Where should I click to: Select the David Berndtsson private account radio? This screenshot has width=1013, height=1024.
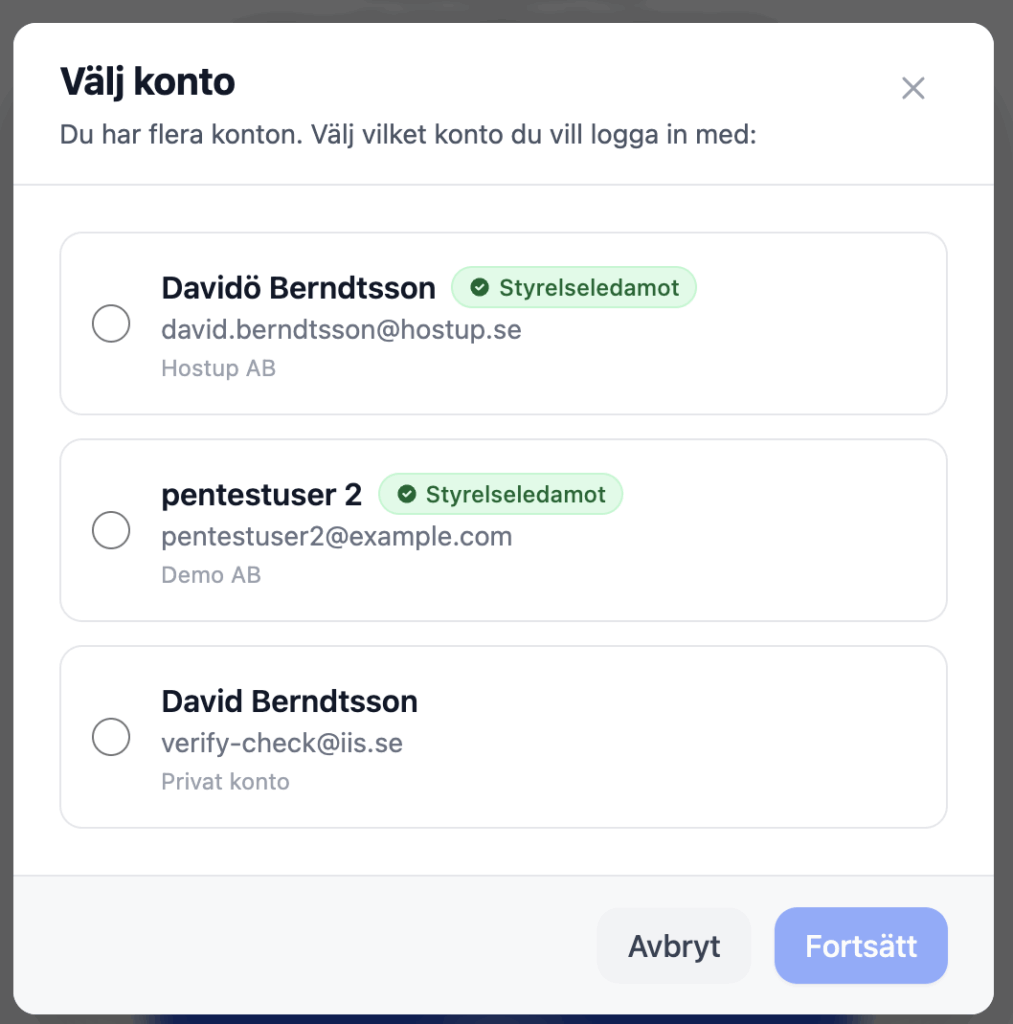tap(111, 737)
